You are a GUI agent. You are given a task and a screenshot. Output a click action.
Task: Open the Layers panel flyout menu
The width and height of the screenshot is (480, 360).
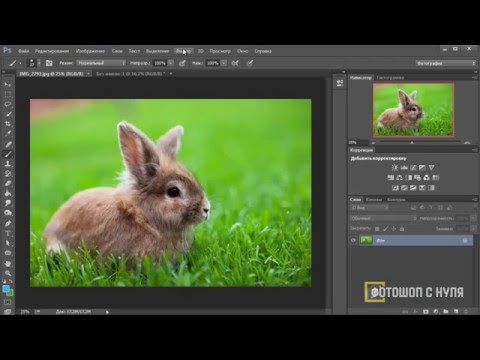474,200
